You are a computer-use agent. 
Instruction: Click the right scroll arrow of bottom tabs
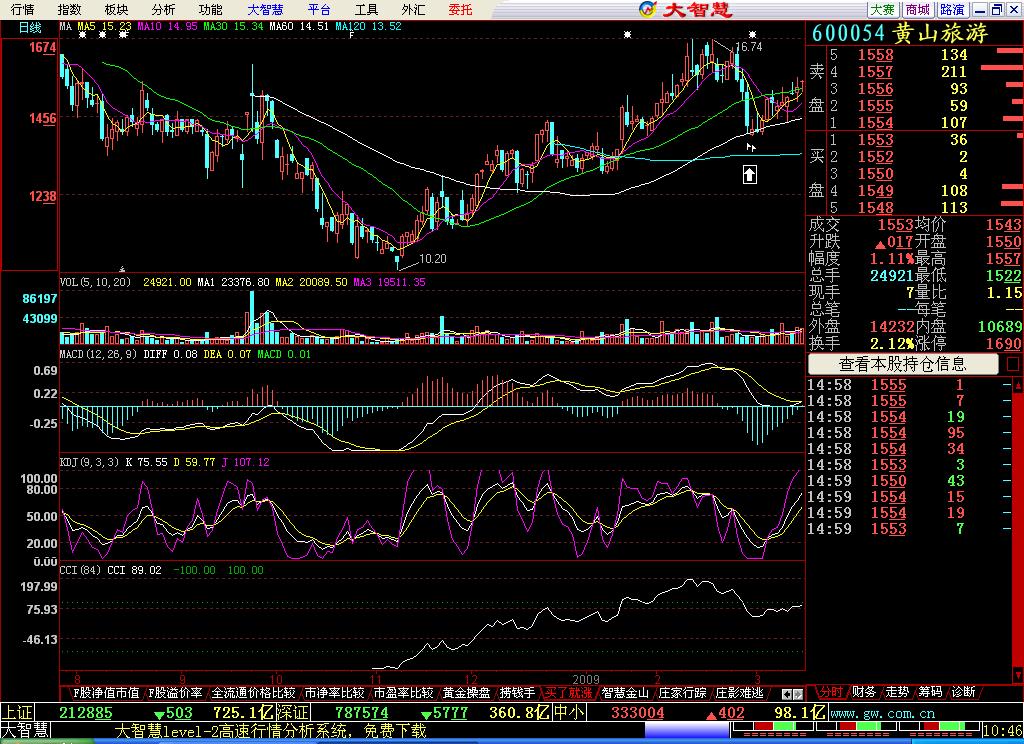pos(798,694)
